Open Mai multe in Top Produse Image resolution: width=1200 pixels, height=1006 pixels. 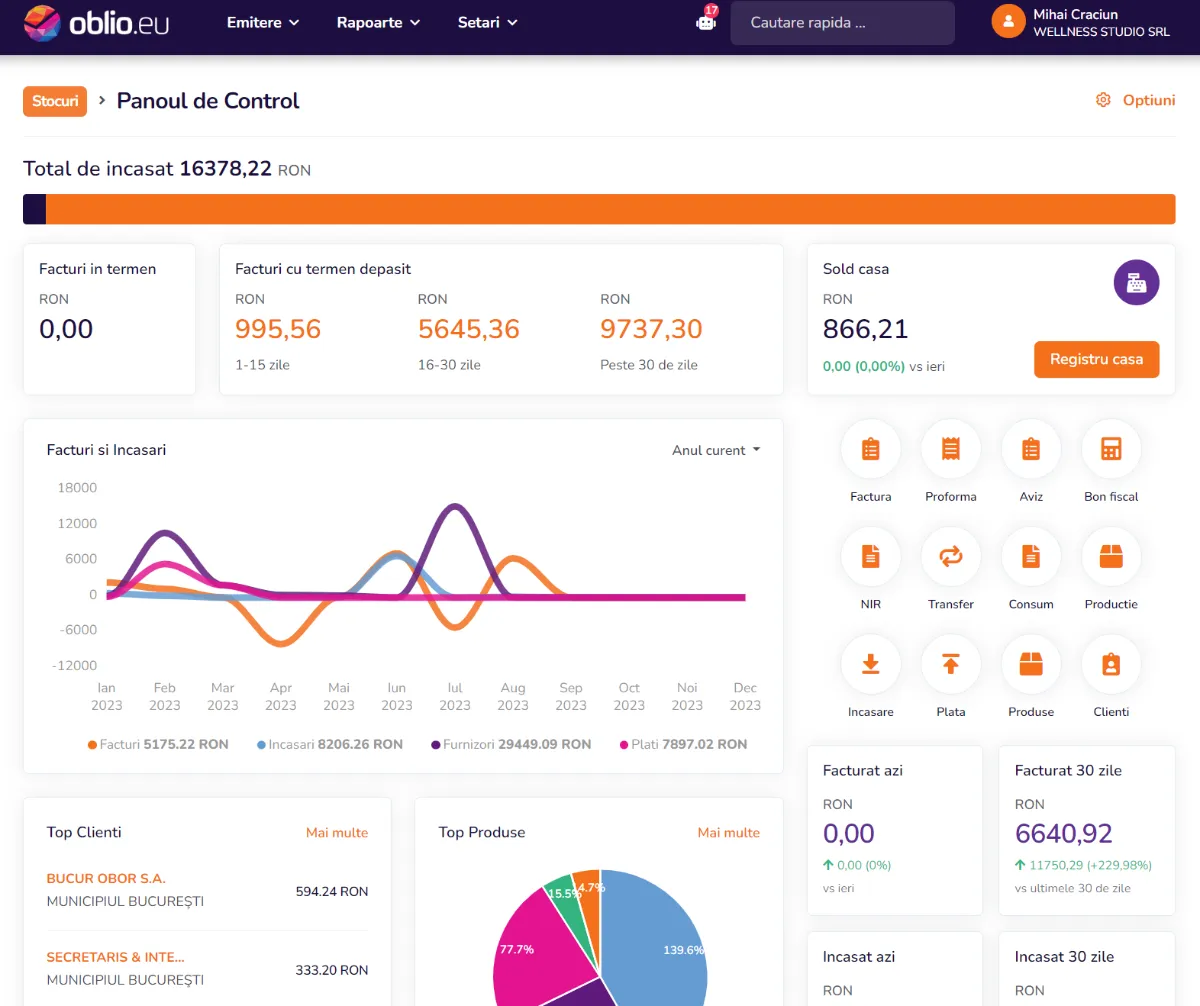(x=729, y=832)
